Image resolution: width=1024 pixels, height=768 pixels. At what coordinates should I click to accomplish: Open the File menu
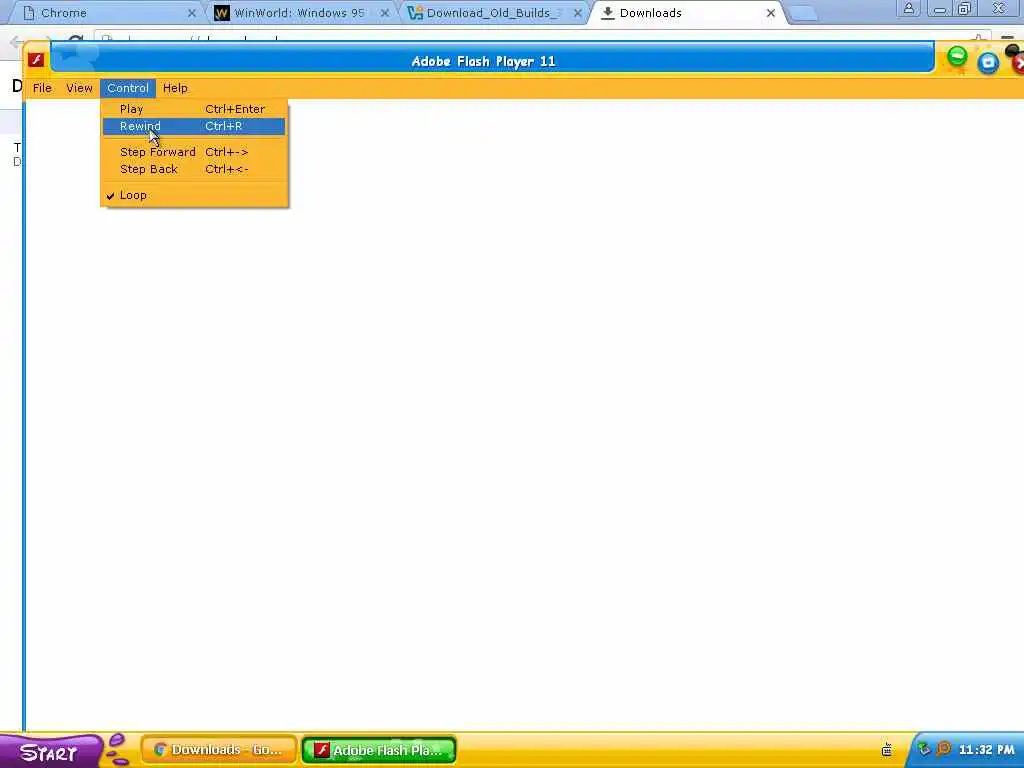[42, 88]
